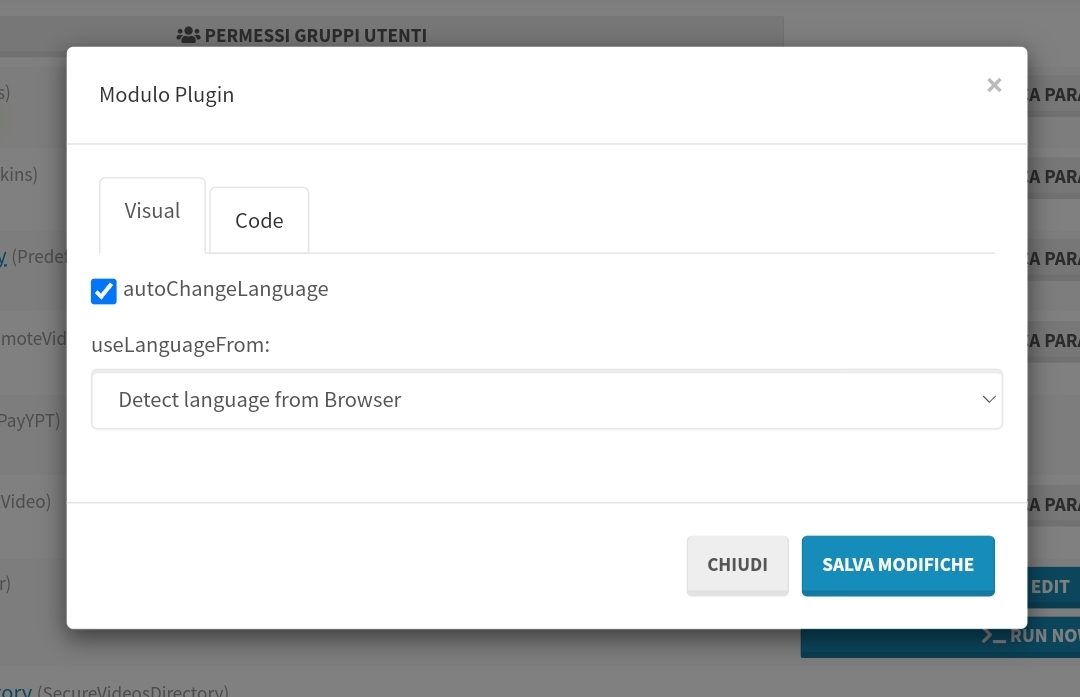Close the Modulo Plugin dialog with X
The image size is (1080, 697).
(993, 85)
